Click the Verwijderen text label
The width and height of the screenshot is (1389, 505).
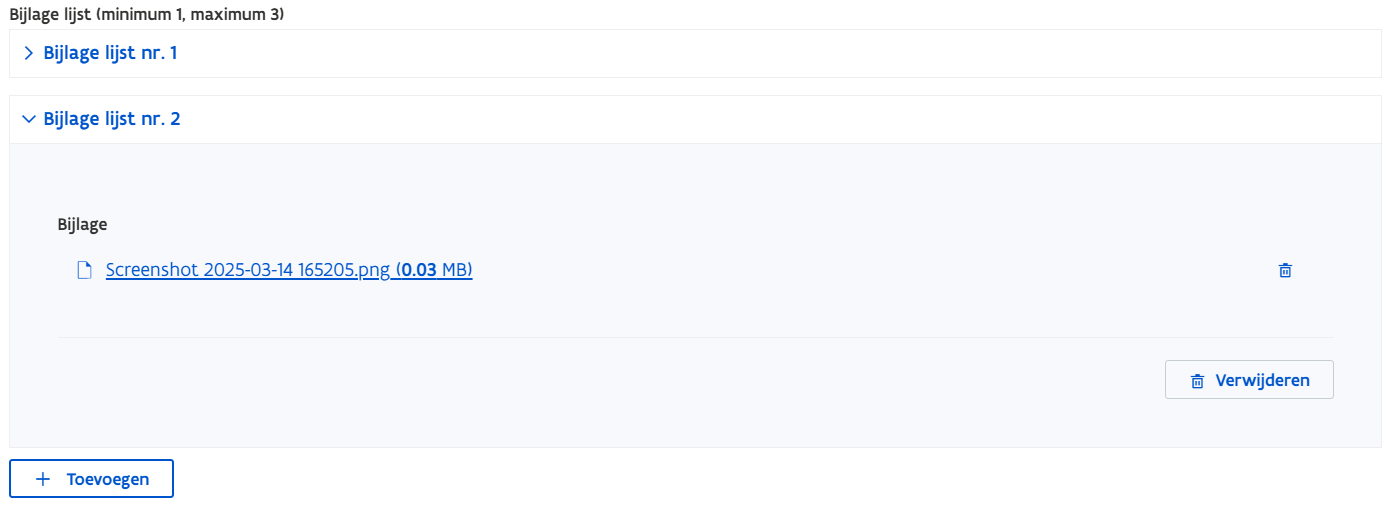coord(1262,380)
